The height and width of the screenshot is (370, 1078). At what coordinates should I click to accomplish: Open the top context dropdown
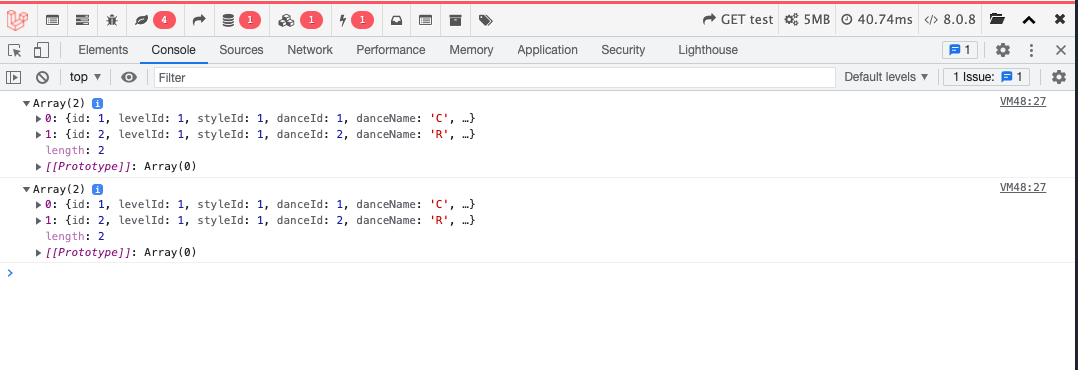[85, 77]
